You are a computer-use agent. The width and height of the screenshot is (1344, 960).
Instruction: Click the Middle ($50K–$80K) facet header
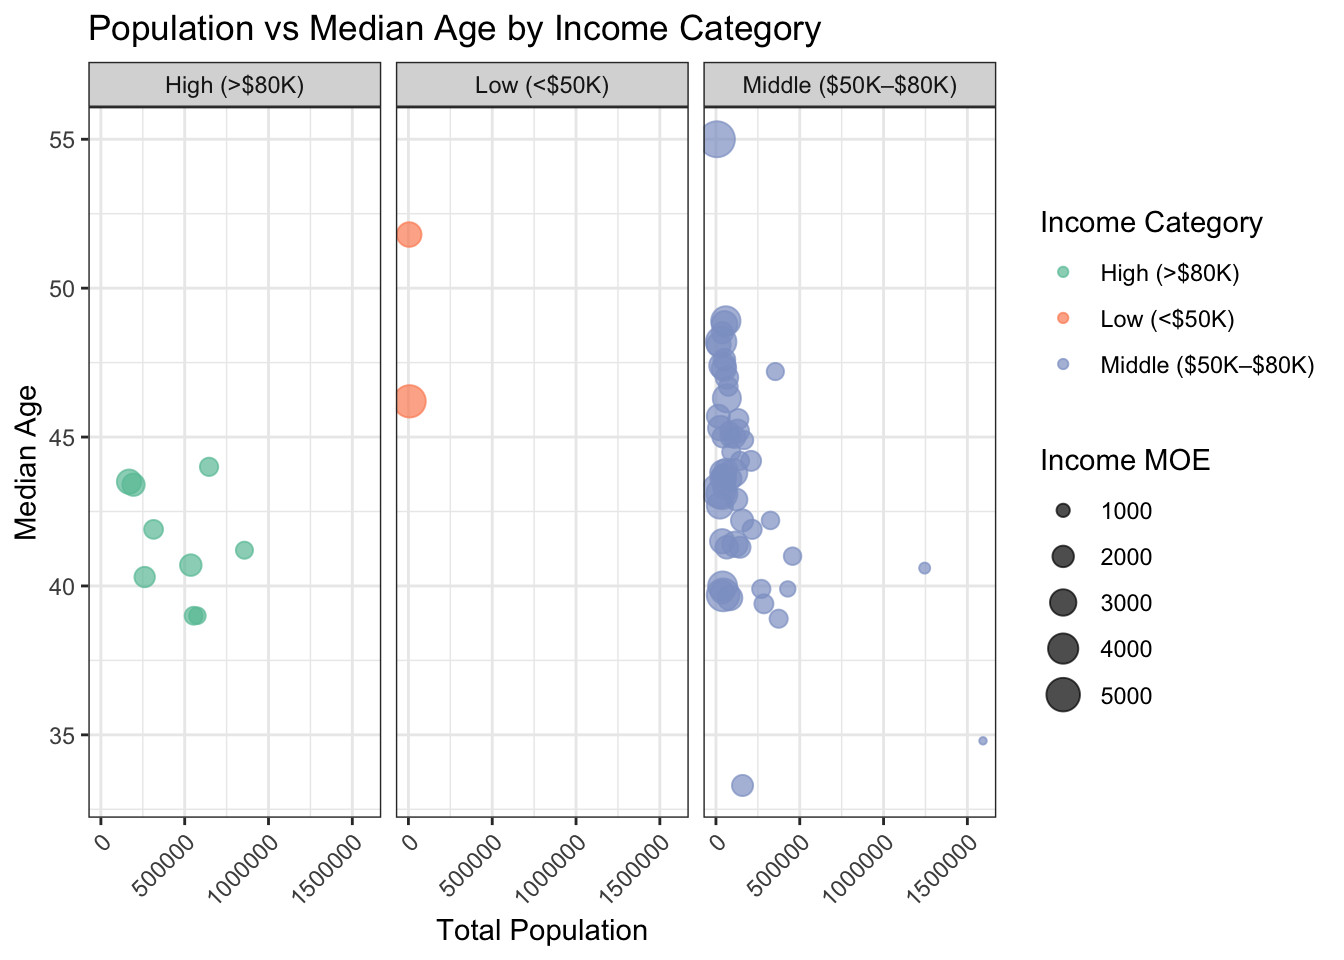(850, 85)
